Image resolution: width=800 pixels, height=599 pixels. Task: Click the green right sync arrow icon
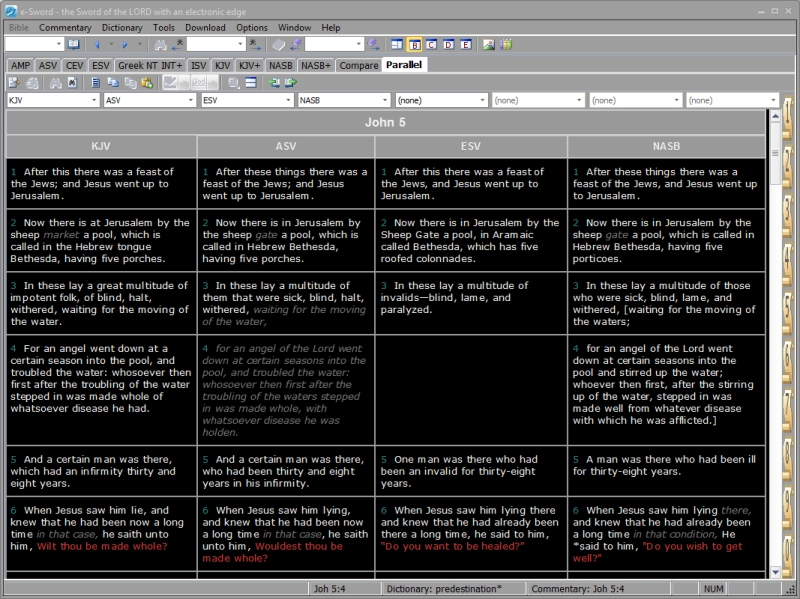coord(291,82)
